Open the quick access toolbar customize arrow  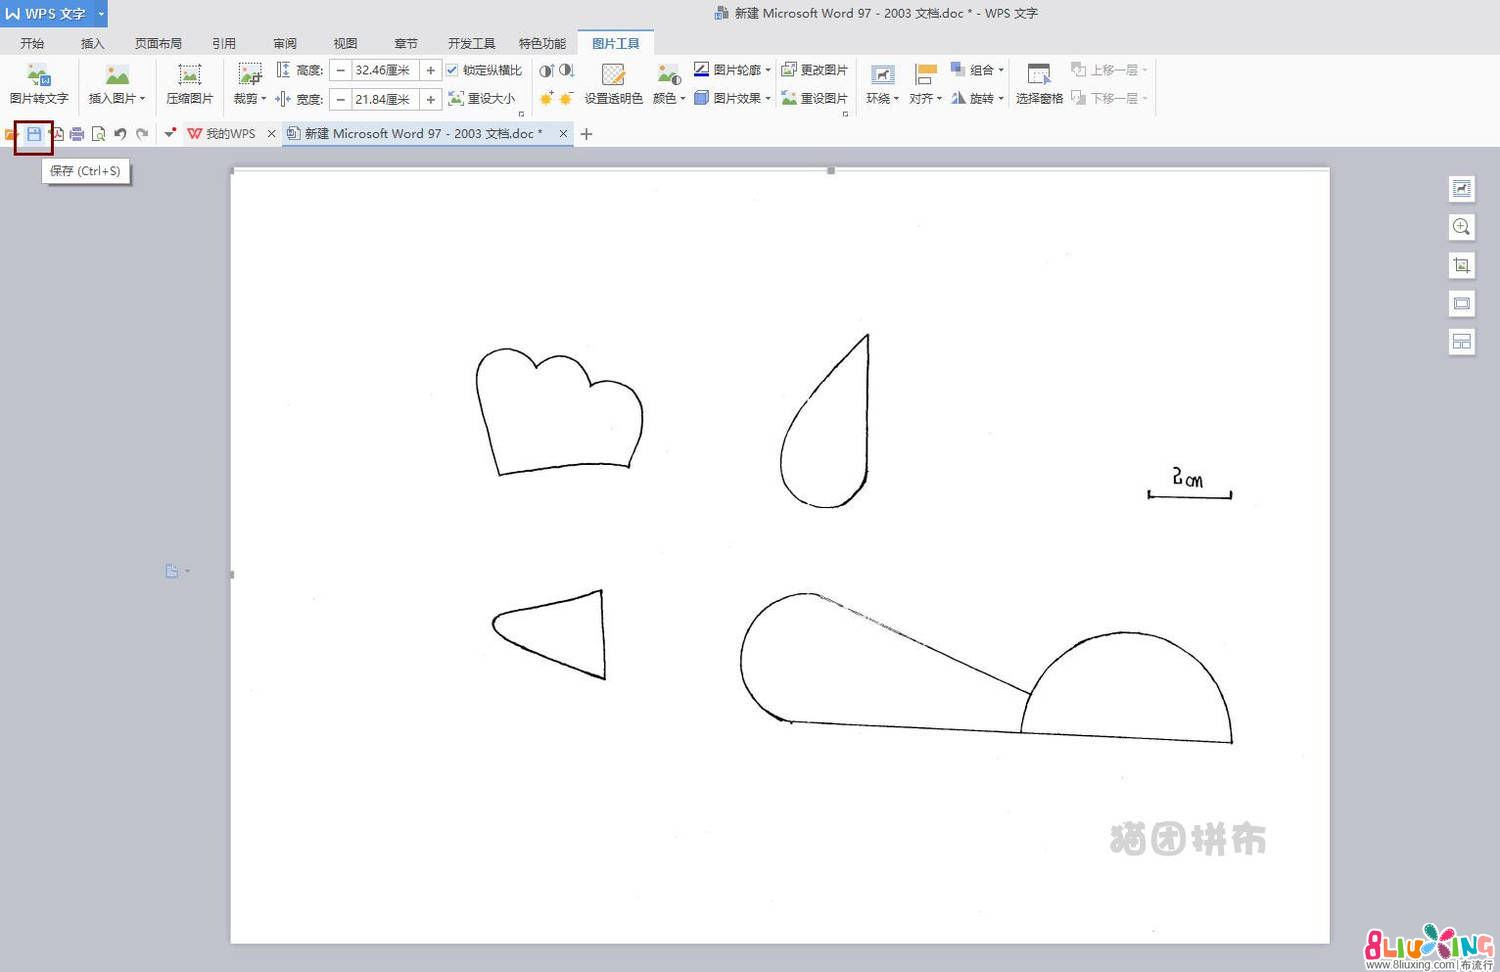pyautogui.click(x=170, y=134)
